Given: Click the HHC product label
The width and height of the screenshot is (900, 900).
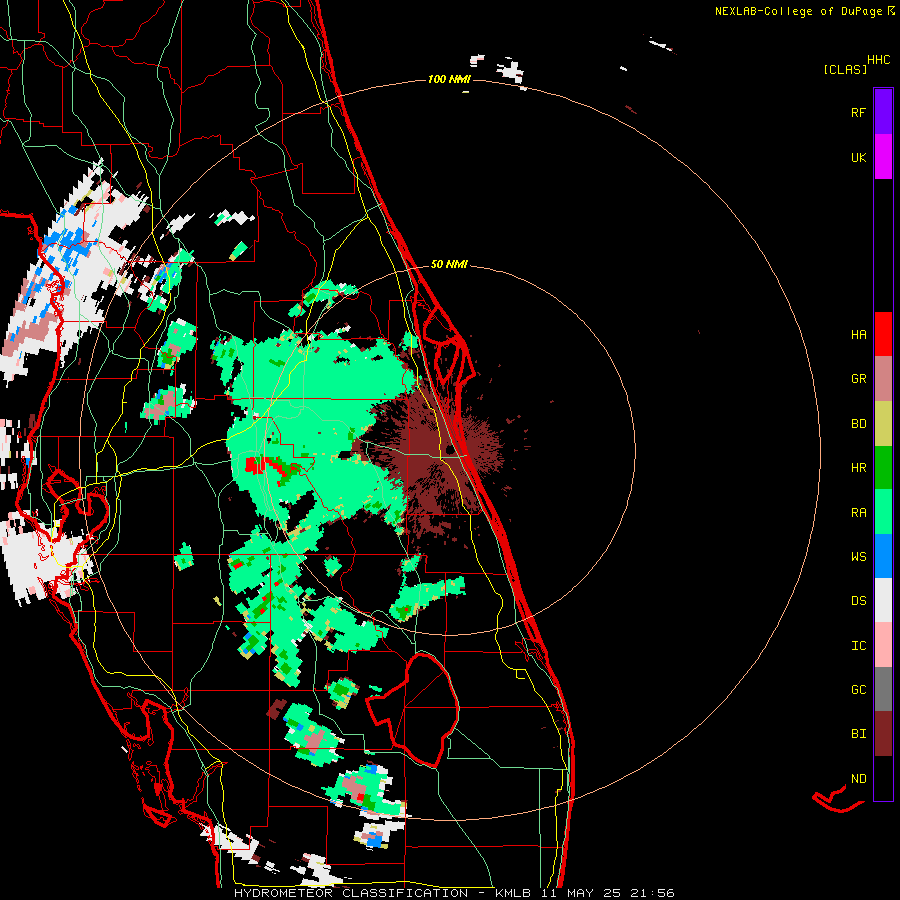Looking at the screenshot, I should pyautogui.click(x=879, y=60).
